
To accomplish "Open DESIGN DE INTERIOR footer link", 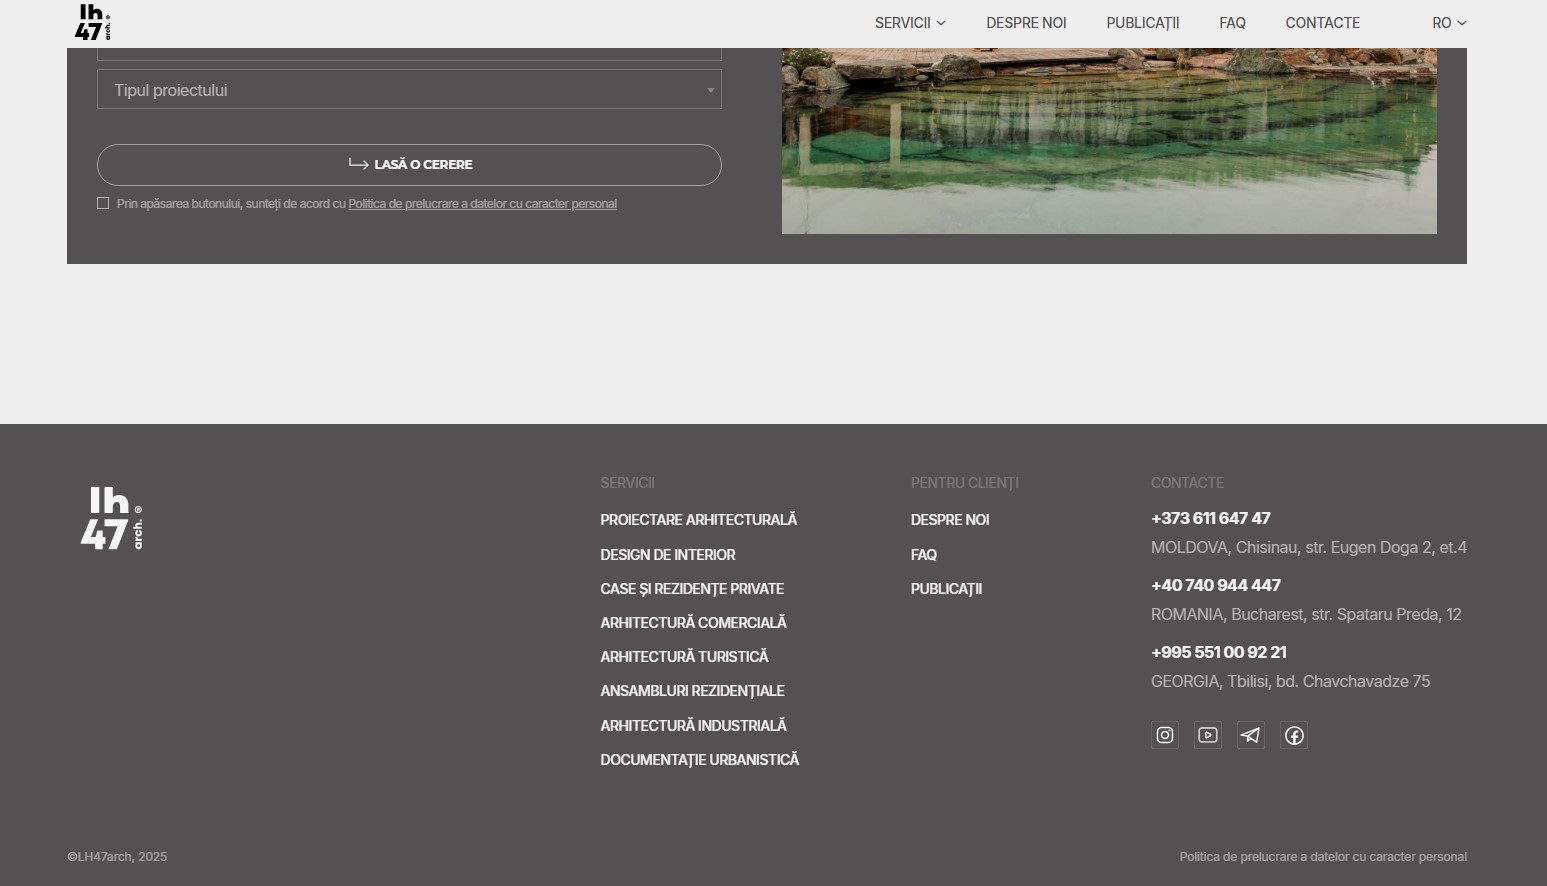I will 667,555.
